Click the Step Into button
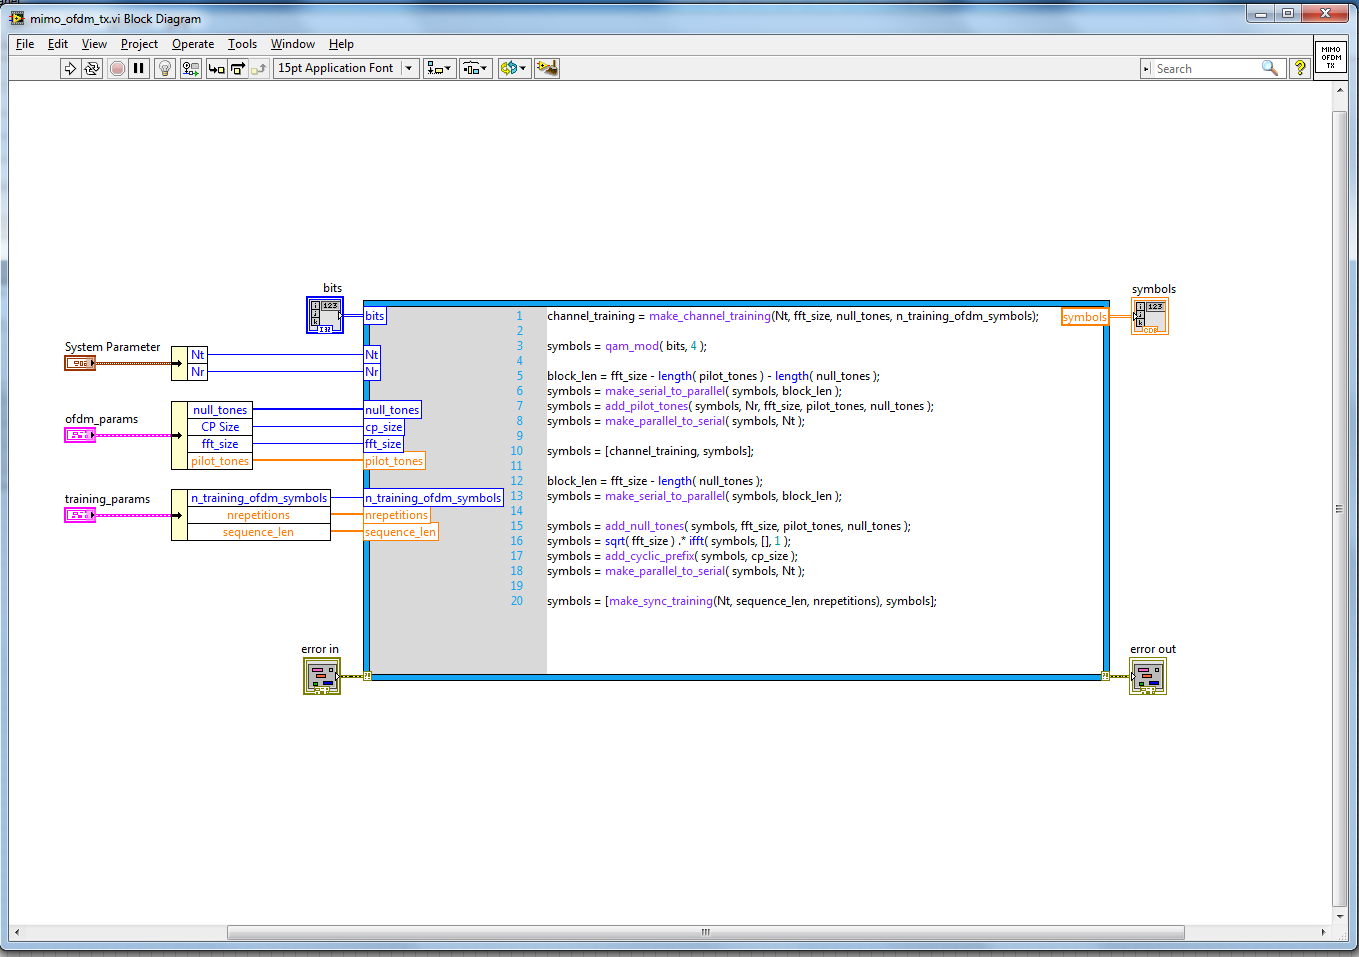Viewport: 1359px width, 957px height. (x=216, y=68)
